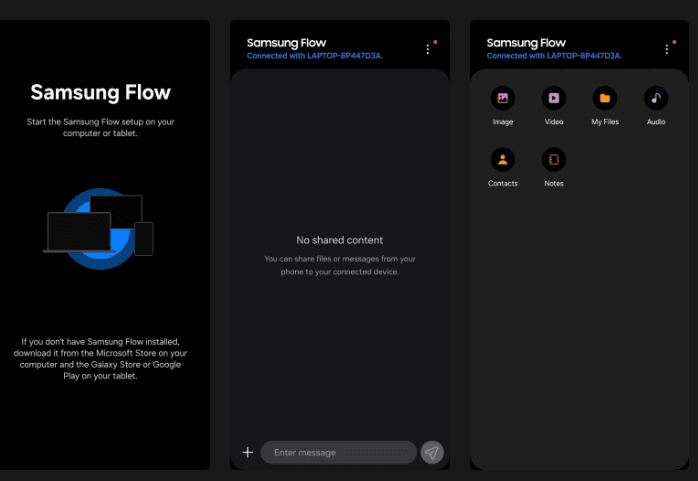Tap the plus attach icon beside message field
The image size is (698, 481).
coord(248,452)
